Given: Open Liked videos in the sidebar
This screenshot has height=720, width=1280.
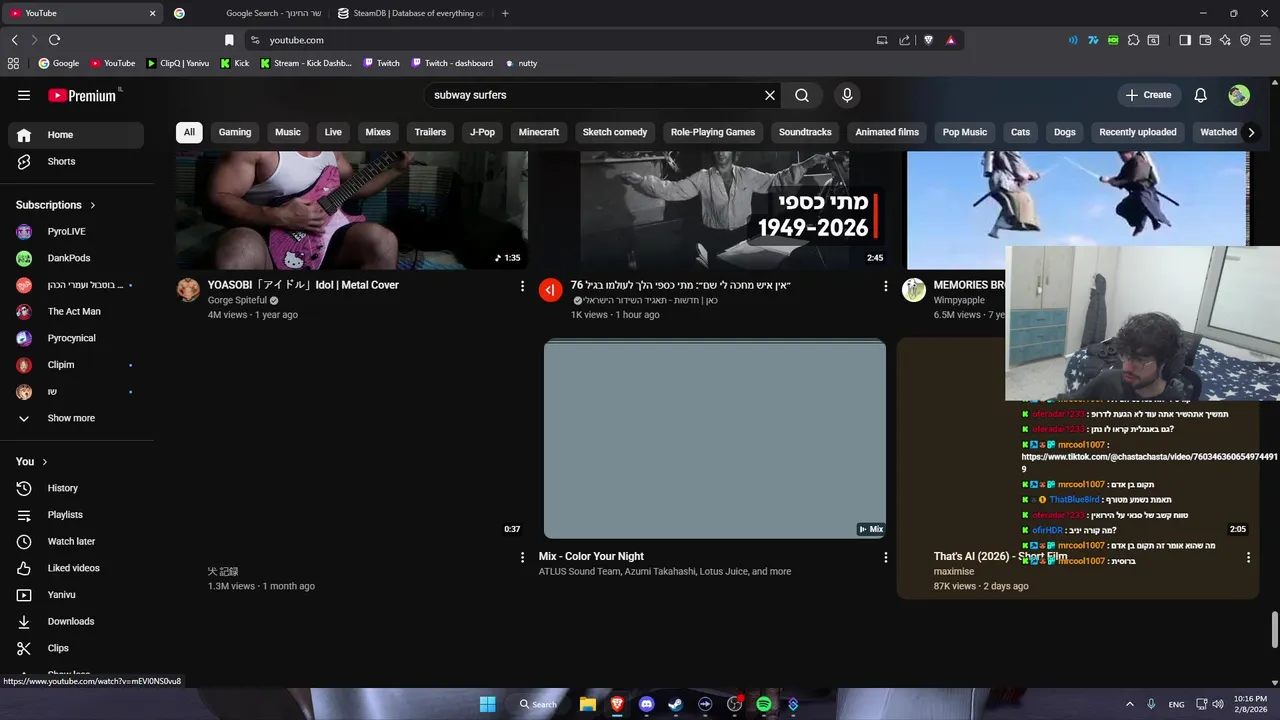Looking at the screenshot, I should point(76,568).
